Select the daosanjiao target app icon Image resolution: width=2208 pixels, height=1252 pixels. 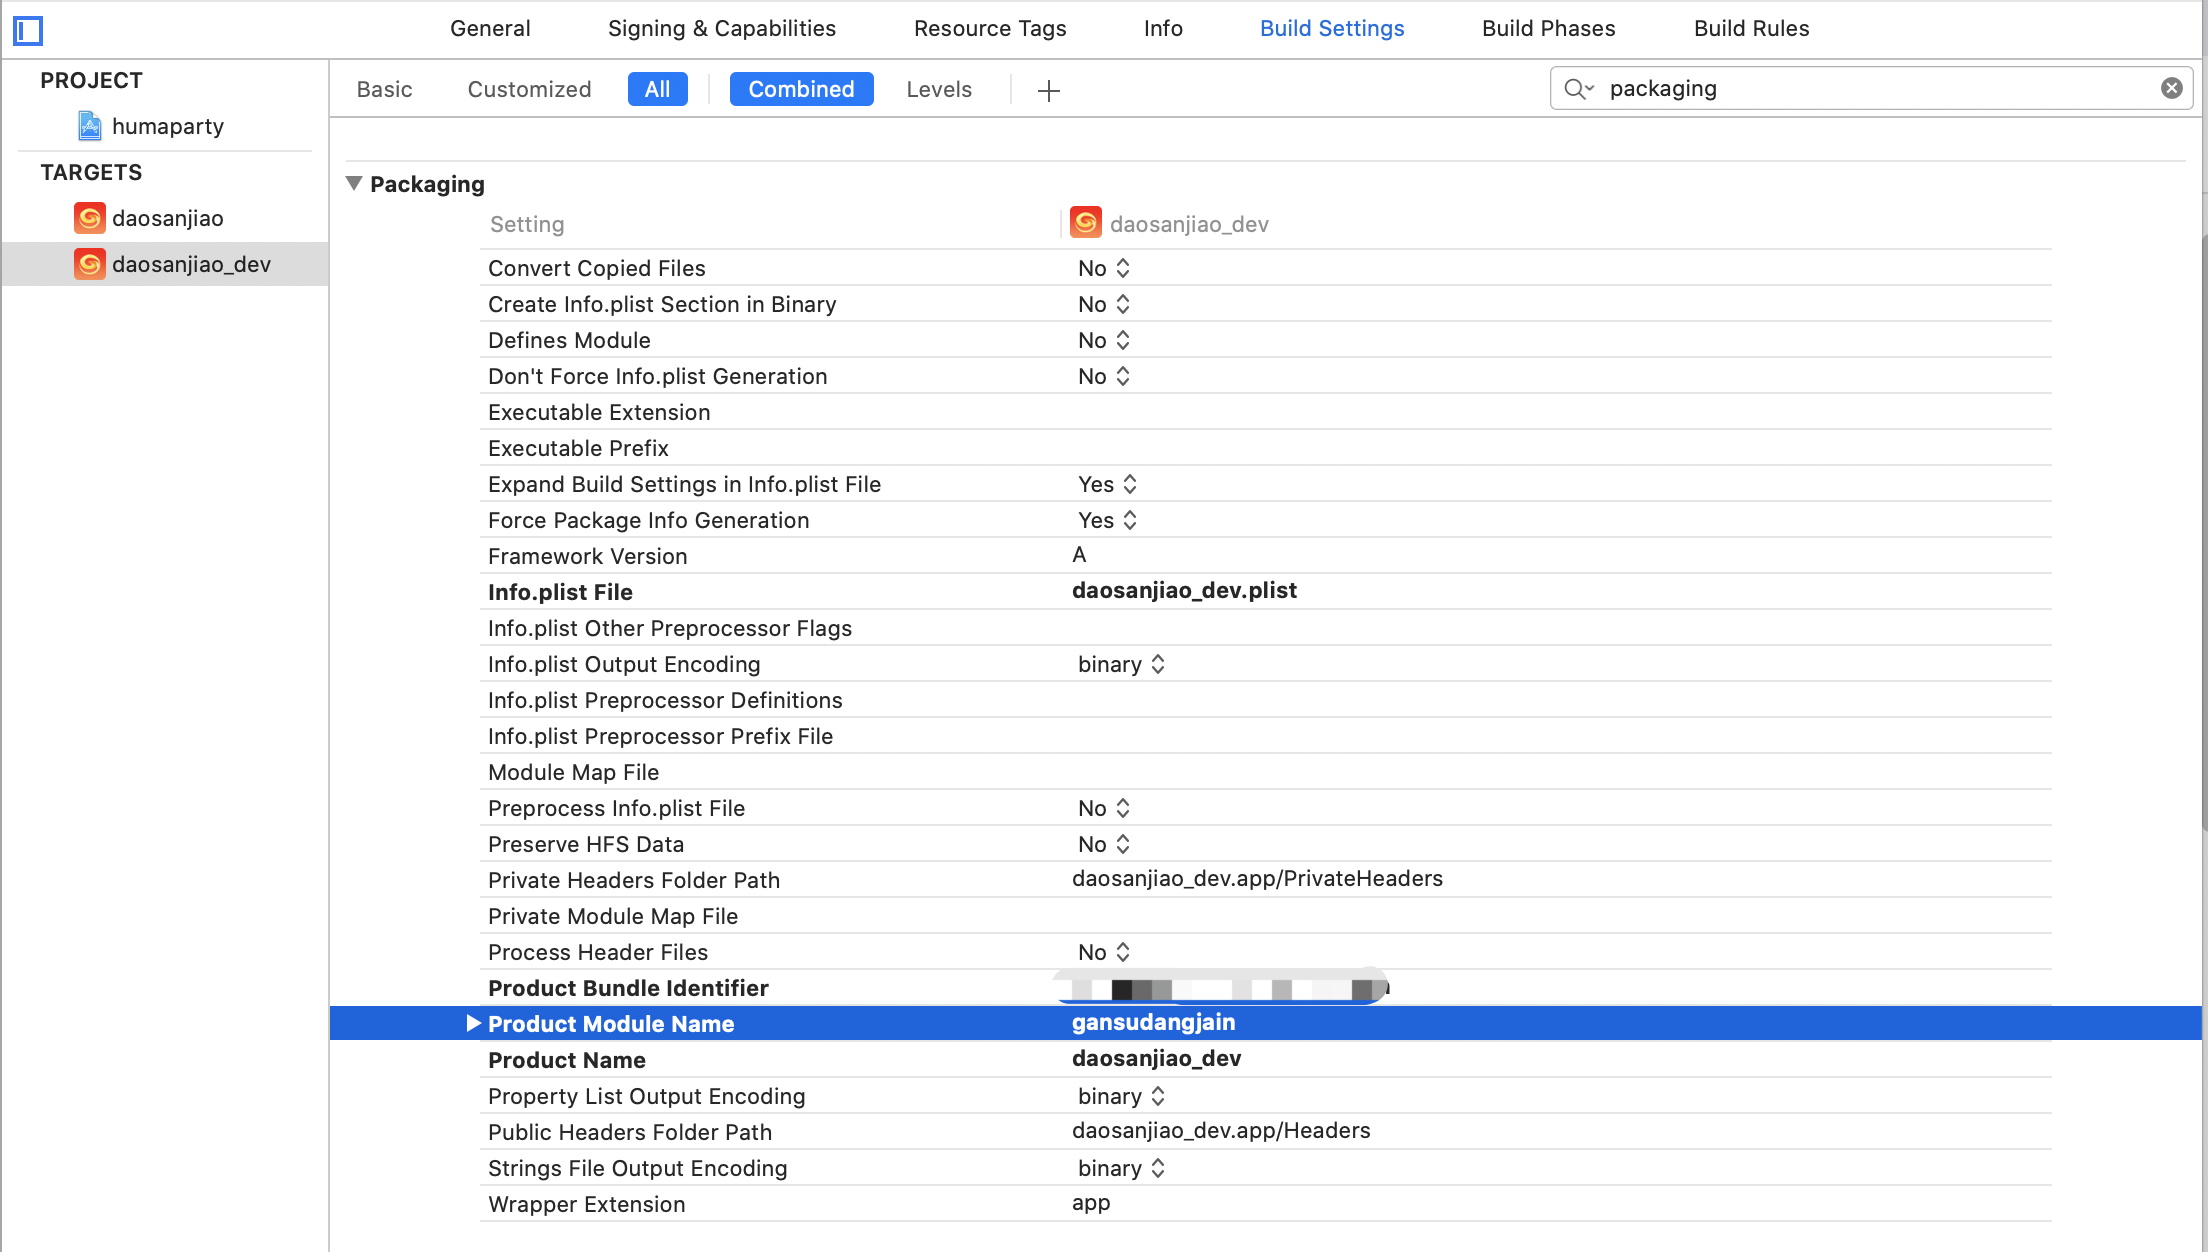tap(90, 218)
